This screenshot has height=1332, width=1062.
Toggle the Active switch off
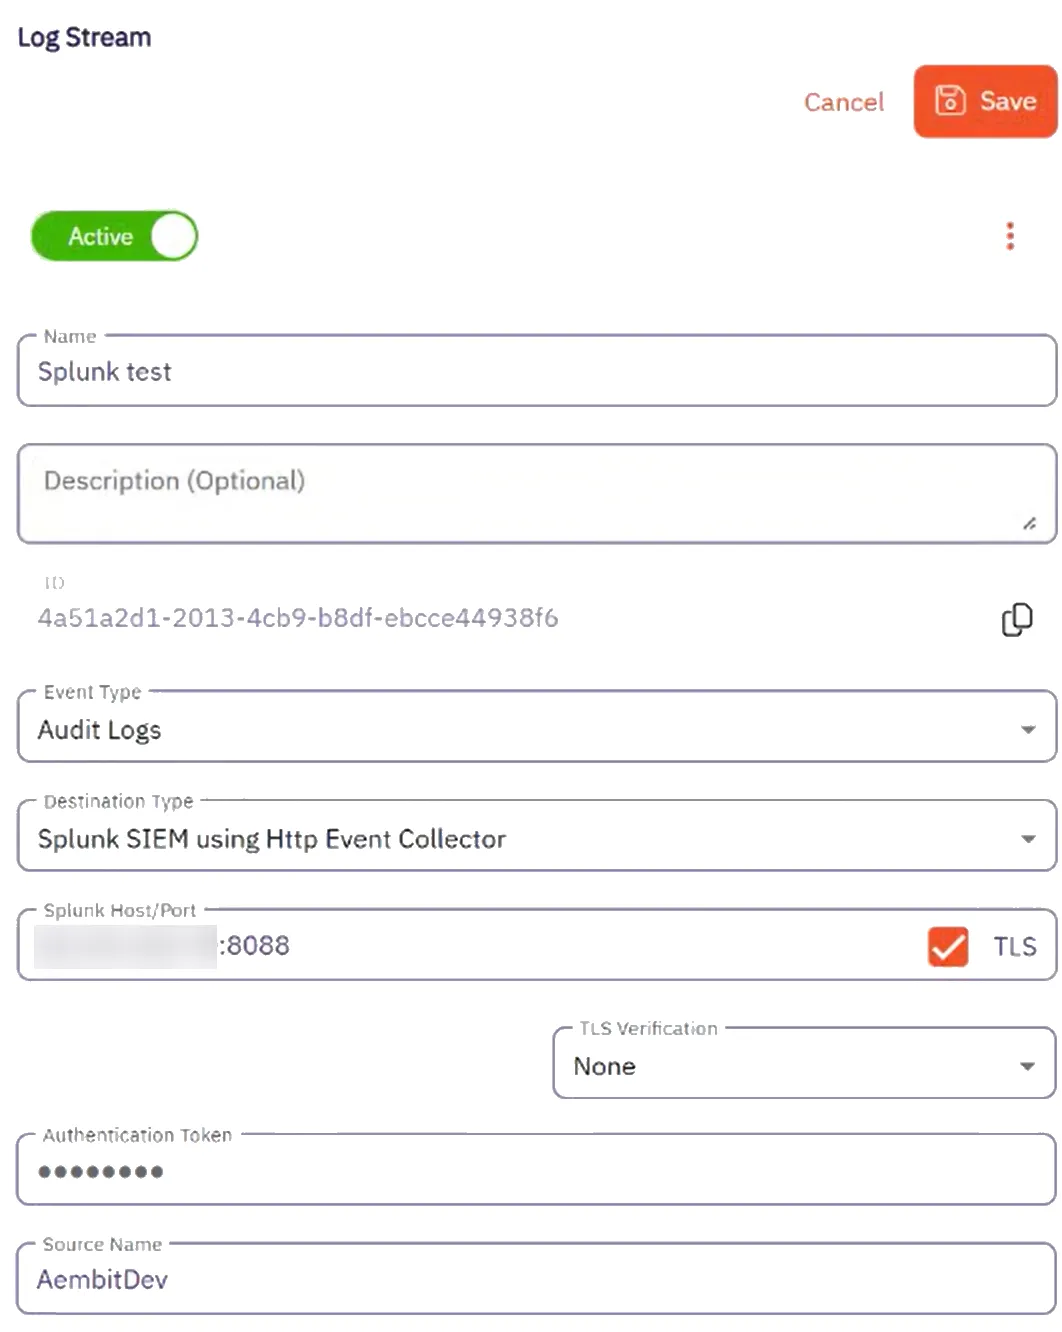pos(113,236)
